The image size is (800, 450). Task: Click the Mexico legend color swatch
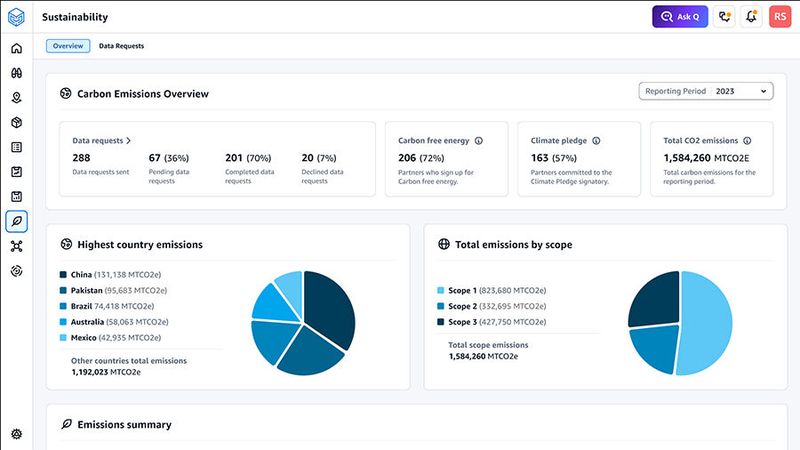63,338
